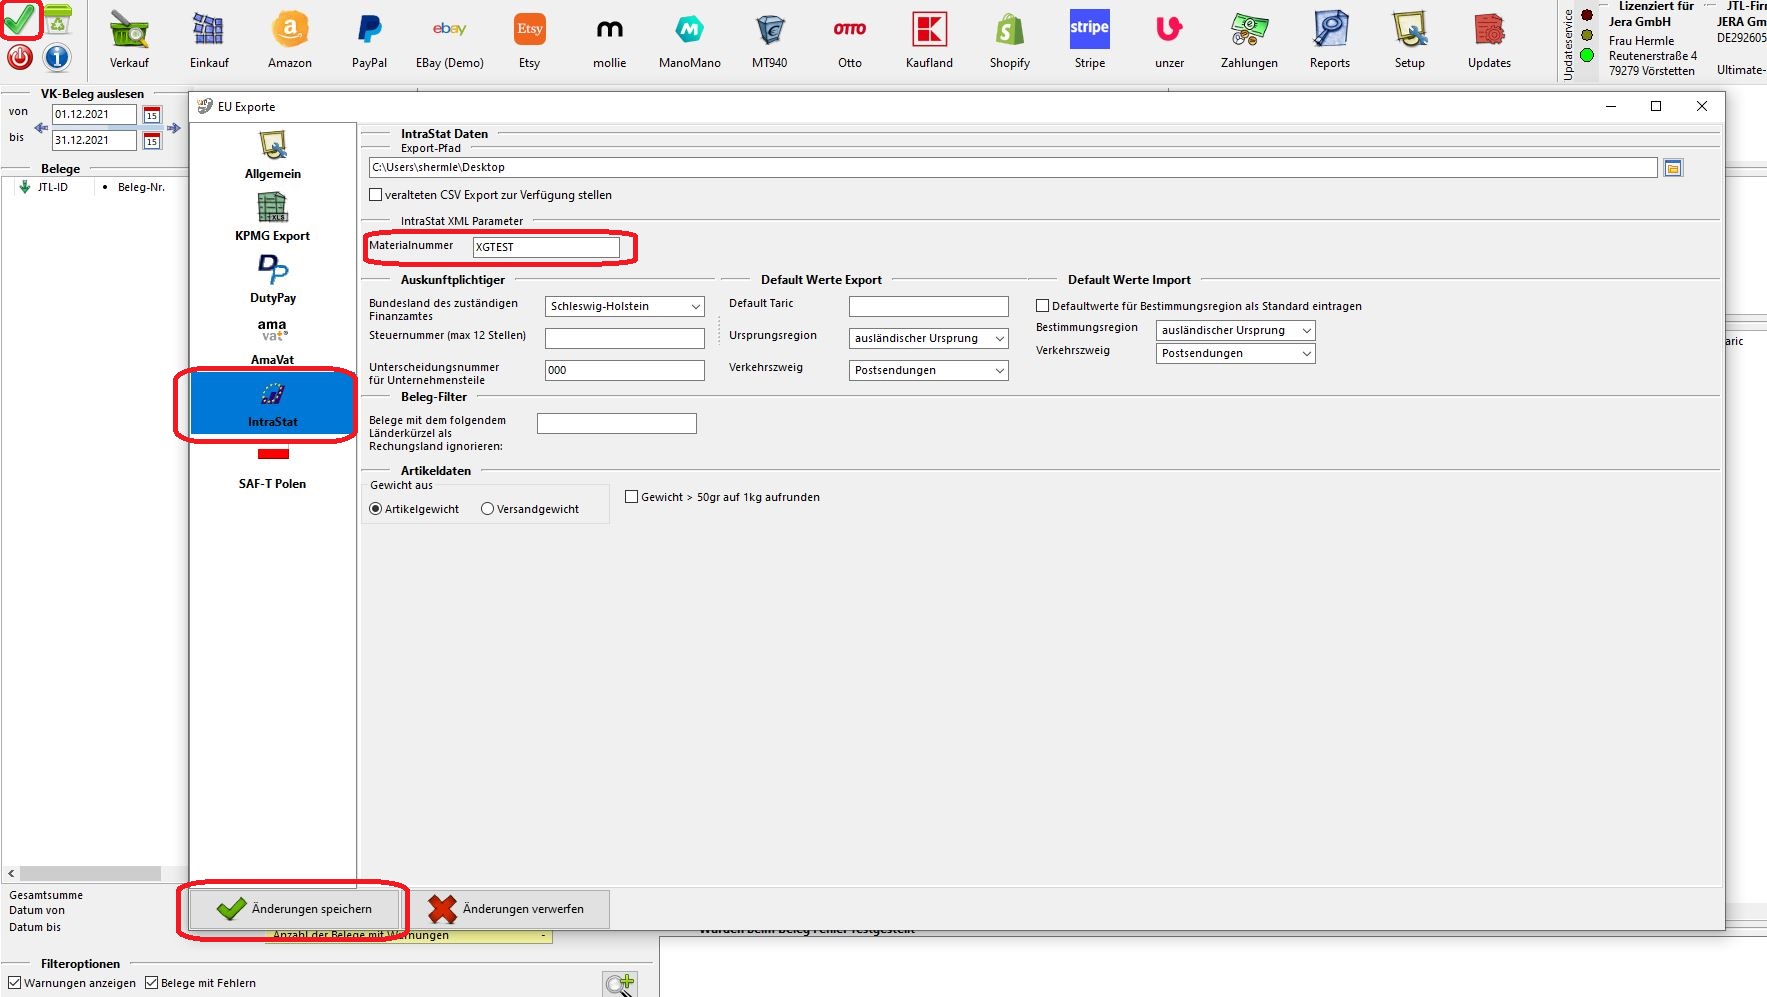Click Änderungen verwerfen button

tap(507, 909)
